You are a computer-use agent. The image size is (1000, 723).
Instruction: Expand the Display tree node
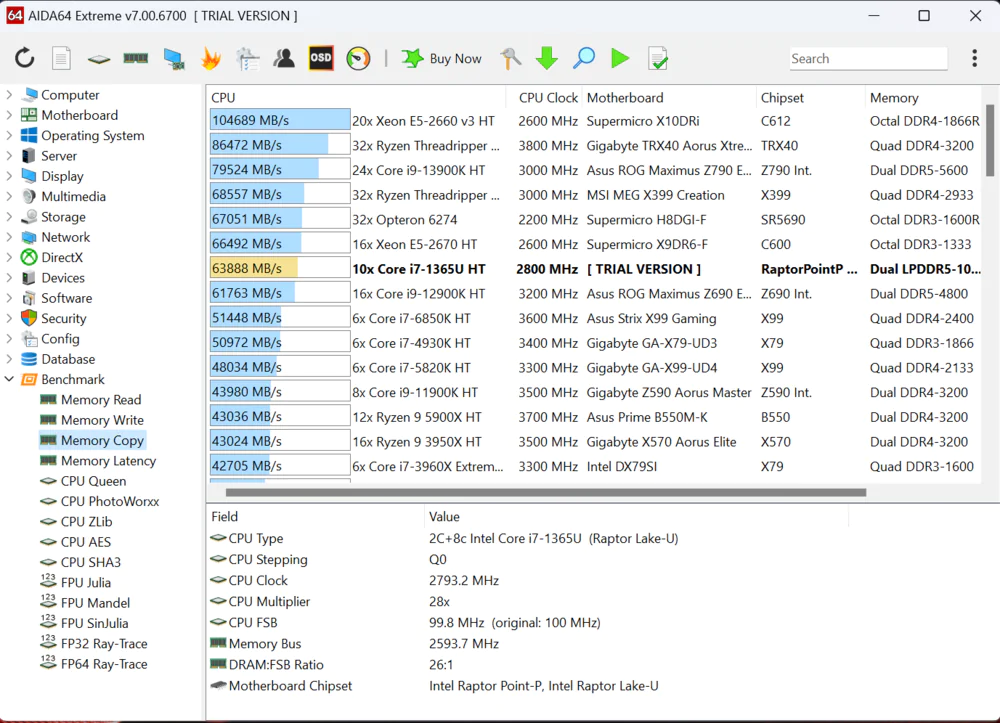coord(9,177)
